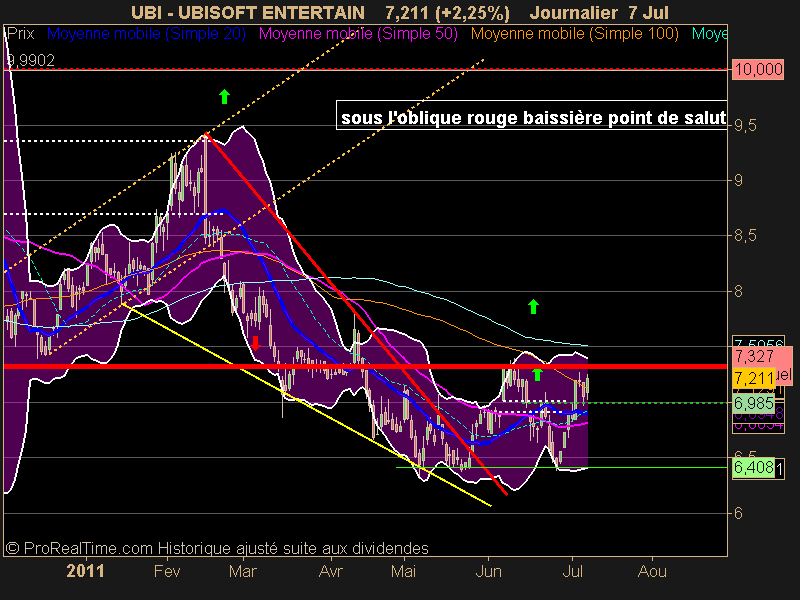
Task: Click the 9,9902 value label
Action: pos(31,61)
